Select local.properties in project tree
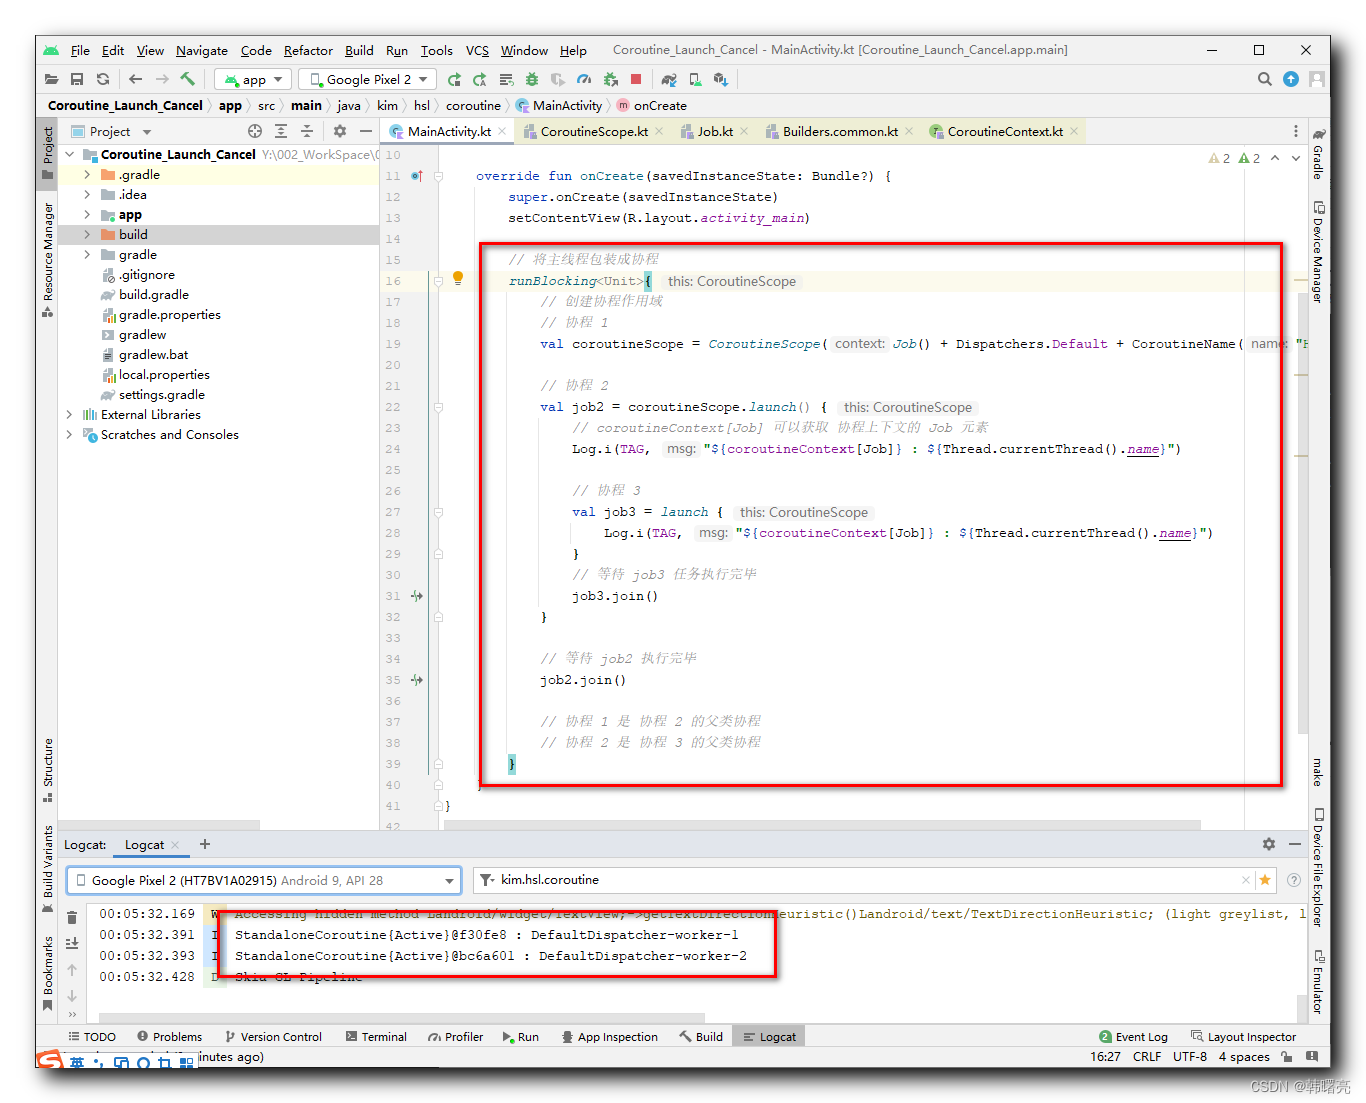 pyautogui.click(x=164, y=374)
